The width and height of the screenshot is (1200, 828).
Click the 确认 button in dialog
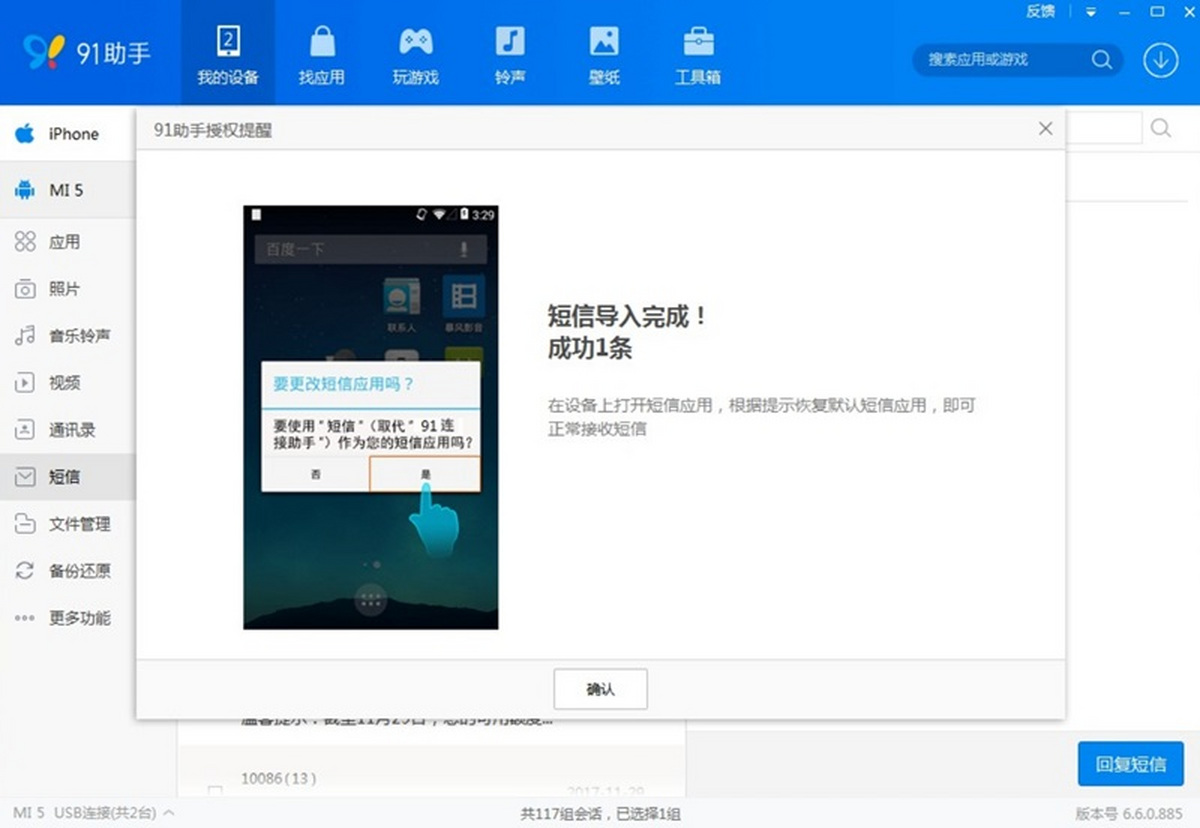pyautogui.click(x=601, y=690)
